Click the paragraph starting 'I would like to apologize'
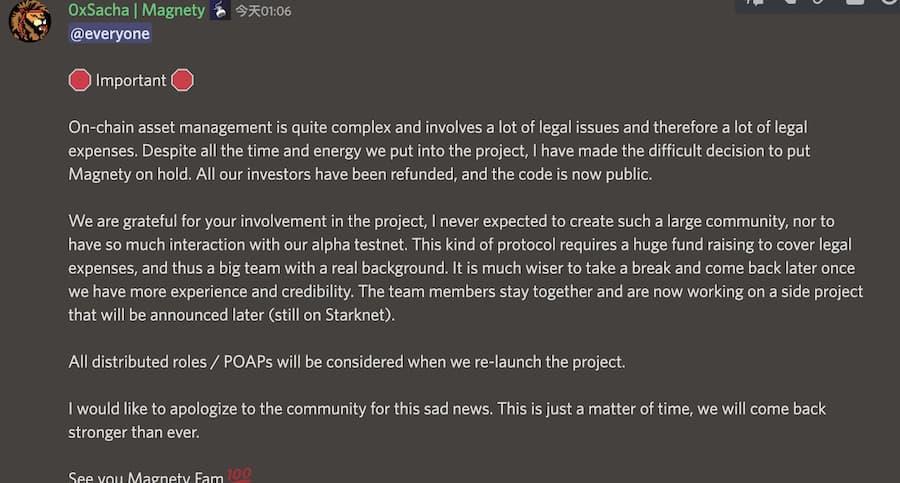This screenshot has width=900, height=483. (x=447, y=419)
